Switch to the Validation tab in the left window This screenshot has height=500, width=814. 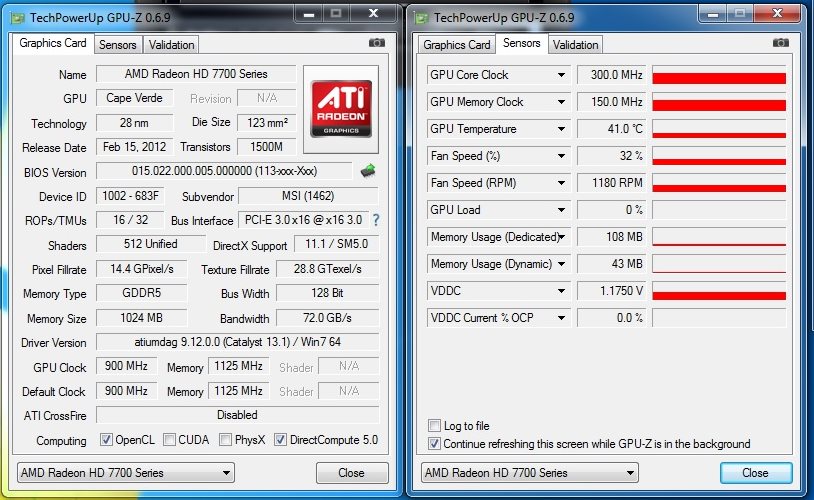pos(171,45)
